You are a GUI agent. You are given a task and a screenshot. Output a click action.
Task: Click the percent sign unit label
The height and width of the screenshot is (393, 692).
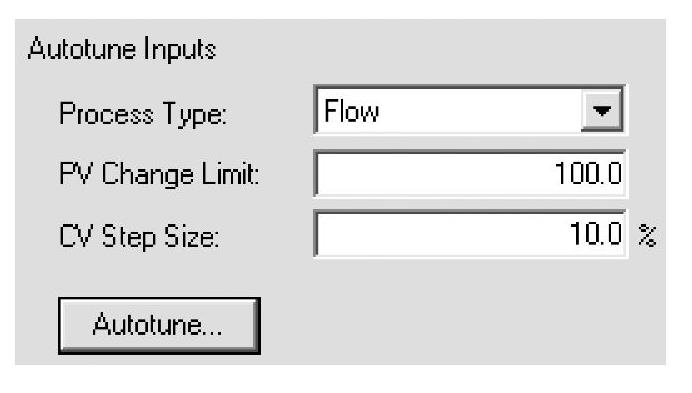[647, 235]
